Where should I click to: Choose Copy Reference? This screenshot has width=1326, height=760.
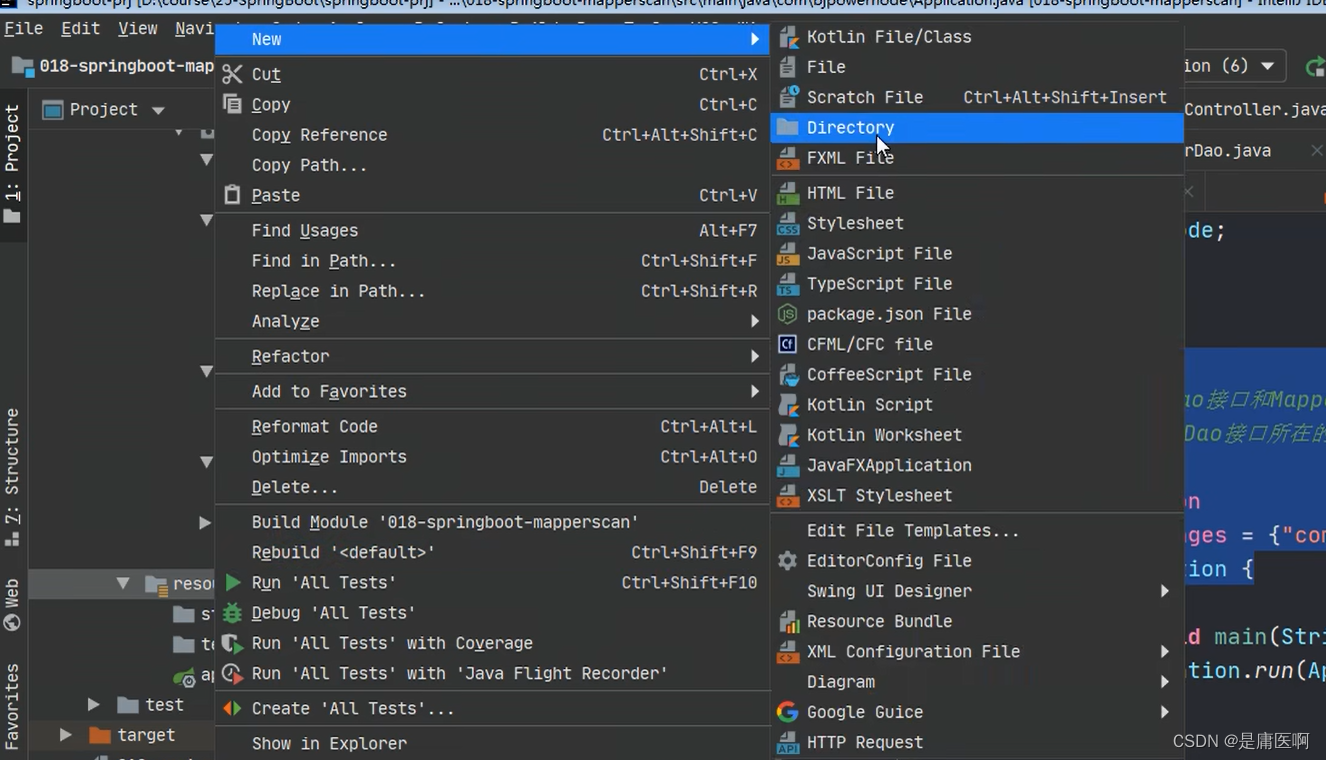coord(492,135)
